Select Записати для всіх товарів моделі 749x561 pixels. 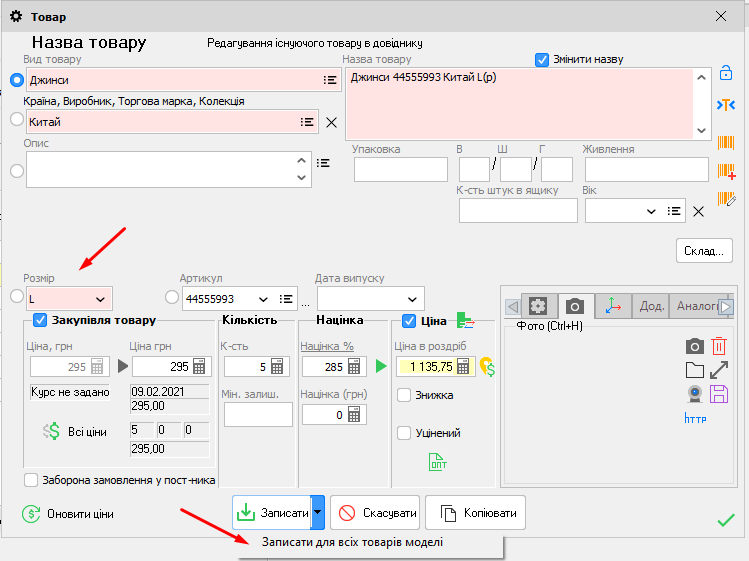click(353, 542)
